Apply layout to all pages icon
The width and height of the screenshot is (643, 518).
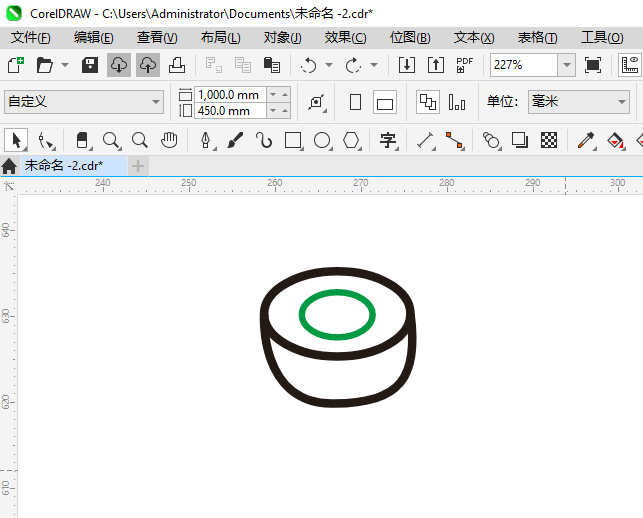(428, 102)
